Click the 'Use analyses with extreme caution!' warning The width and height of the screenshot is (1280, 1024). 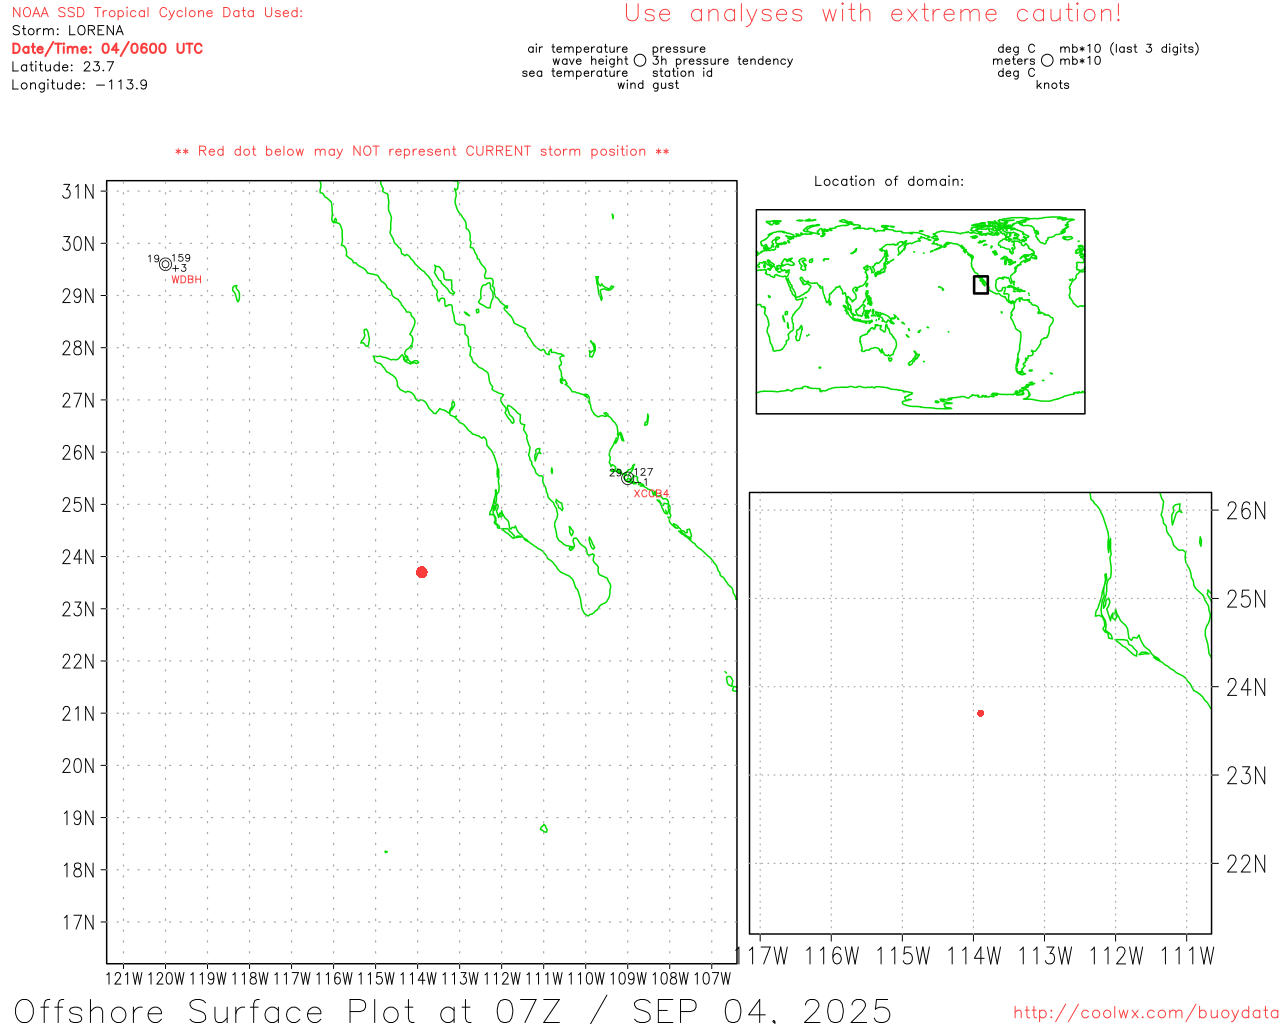point(873,14)
